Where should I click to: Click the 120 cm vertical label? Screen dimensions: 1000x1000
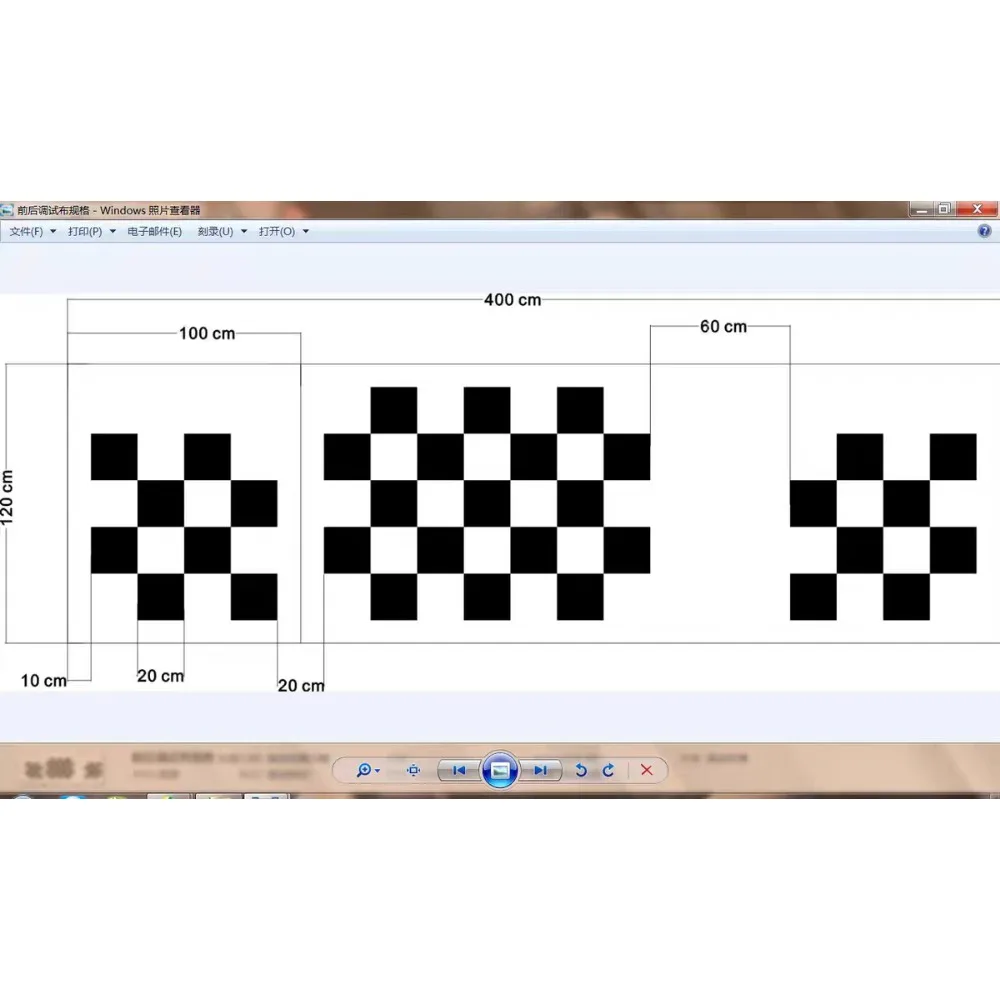[x=7, y=497]
